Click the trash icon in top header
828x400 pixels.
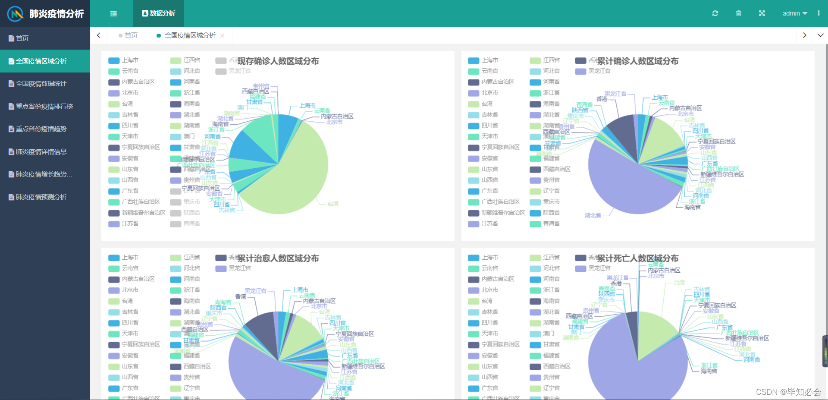(x=738, y=13)
